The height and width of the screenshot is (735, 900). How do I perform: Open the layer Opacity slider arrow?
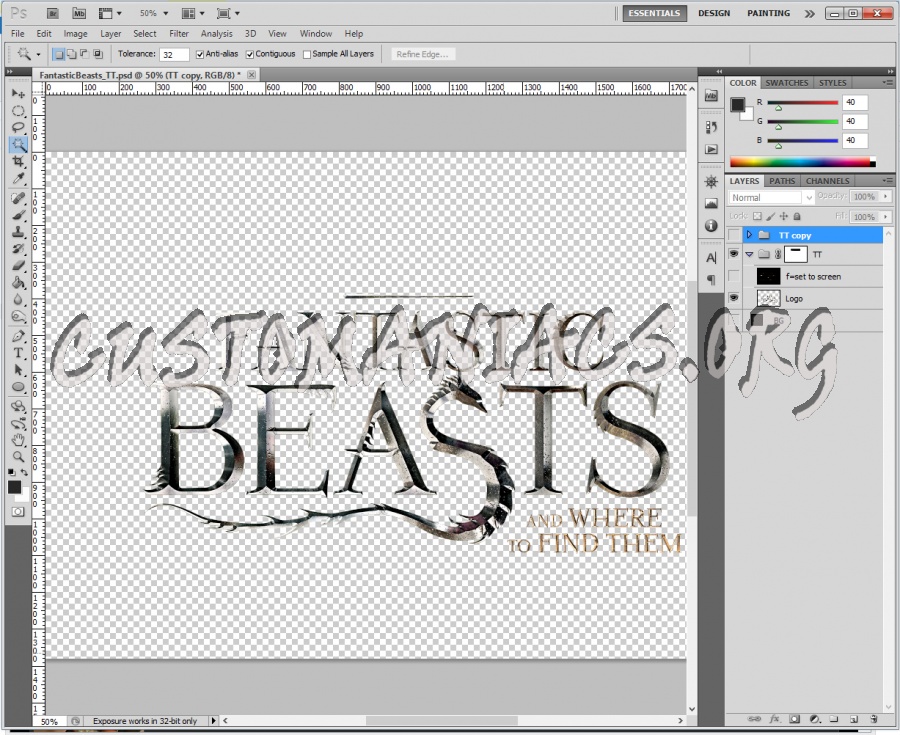click(886, 196)
